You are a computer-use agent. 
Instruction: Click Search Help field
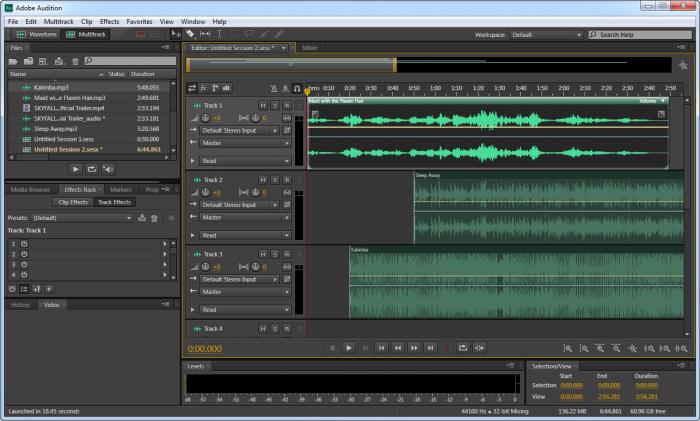[640, 34]
